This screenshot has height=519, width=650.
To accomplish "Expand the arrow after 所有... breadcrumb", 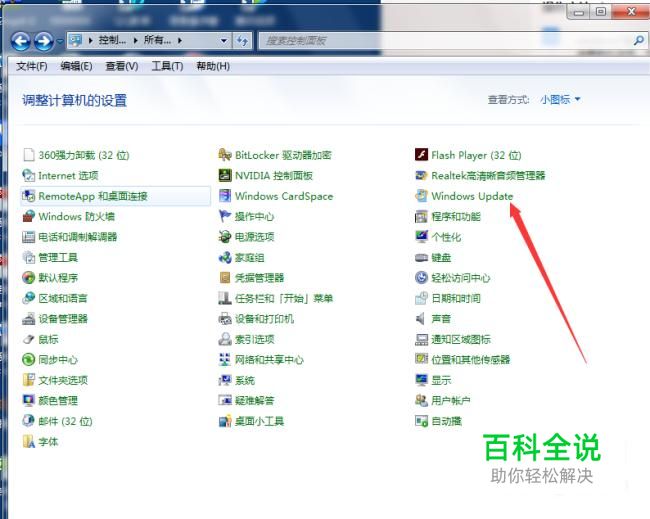I will coord(180,41).
